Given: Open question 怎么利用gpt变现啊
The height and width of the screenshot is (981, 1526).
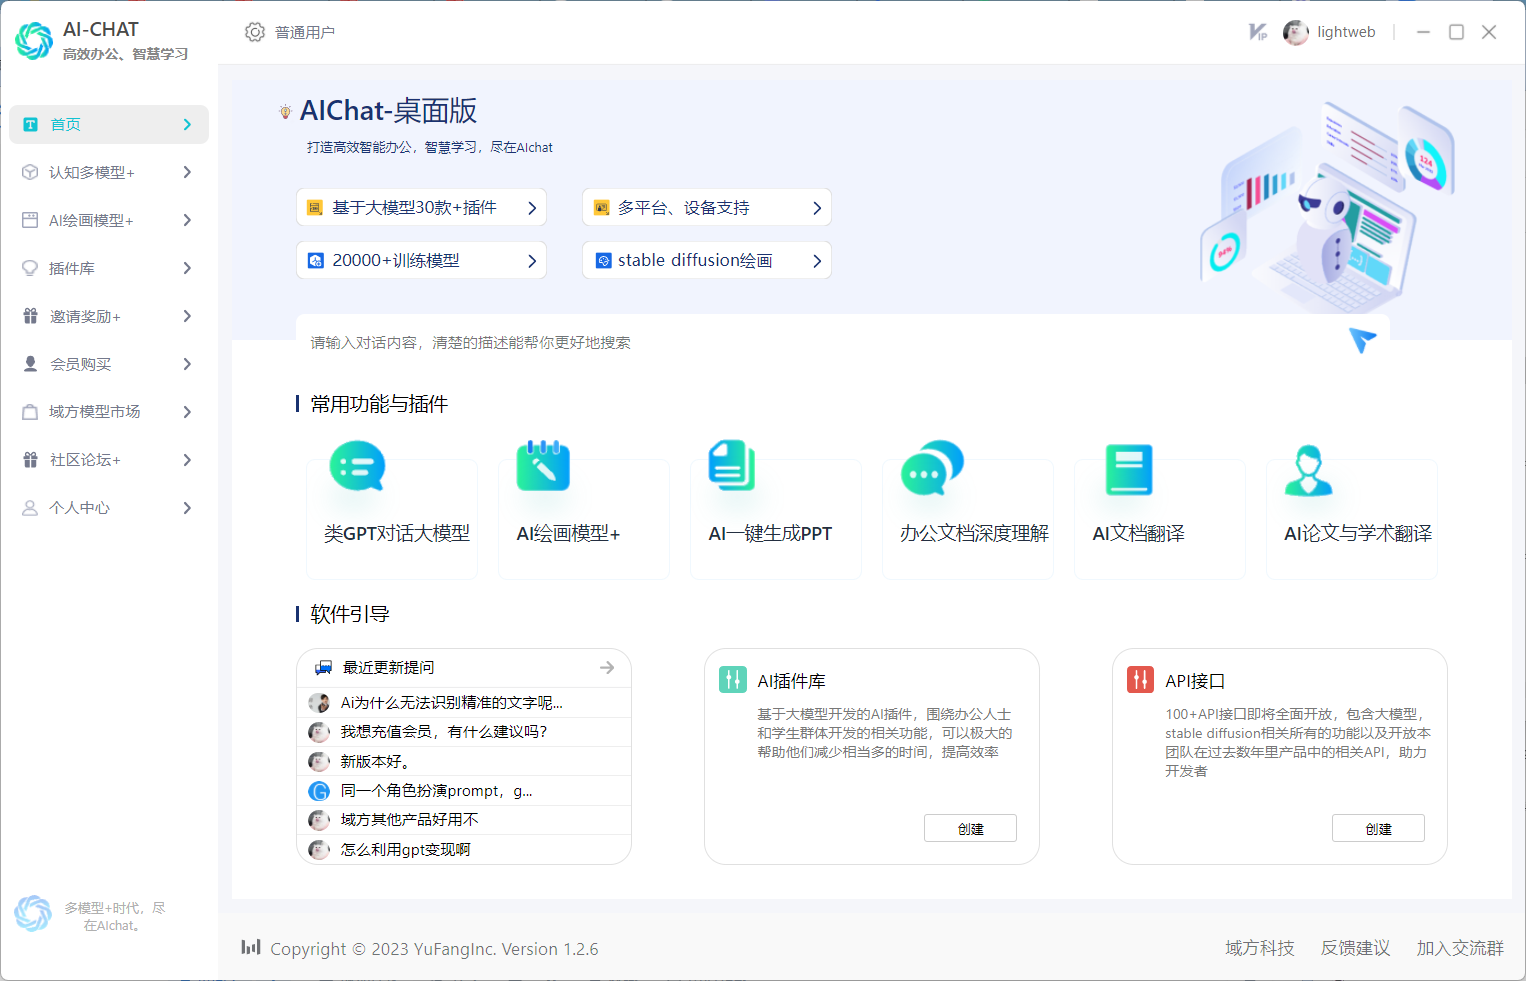Looking at the screenshot, I should click(464, 849).
